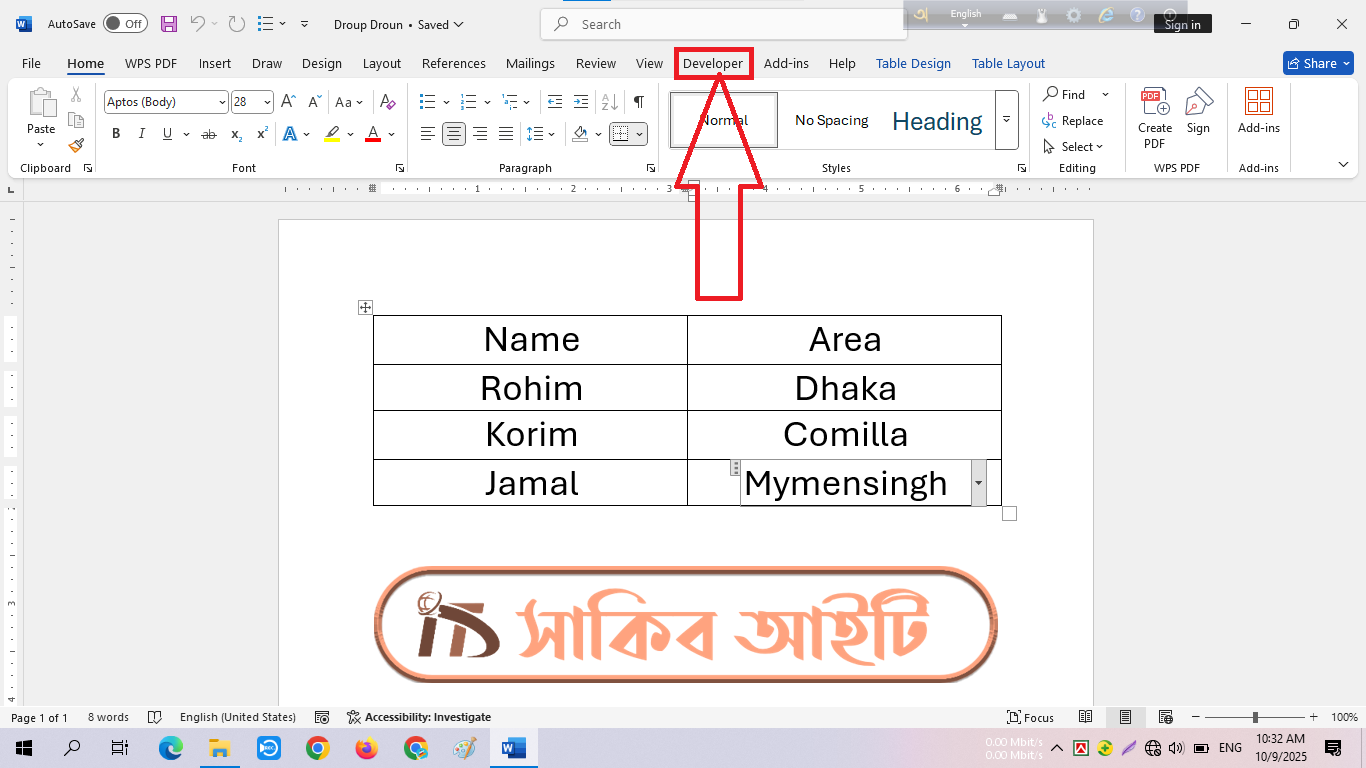Expand the Mymensingh dropdown list arrow
Screen dimensions: 1366x768
click(978, 483)
